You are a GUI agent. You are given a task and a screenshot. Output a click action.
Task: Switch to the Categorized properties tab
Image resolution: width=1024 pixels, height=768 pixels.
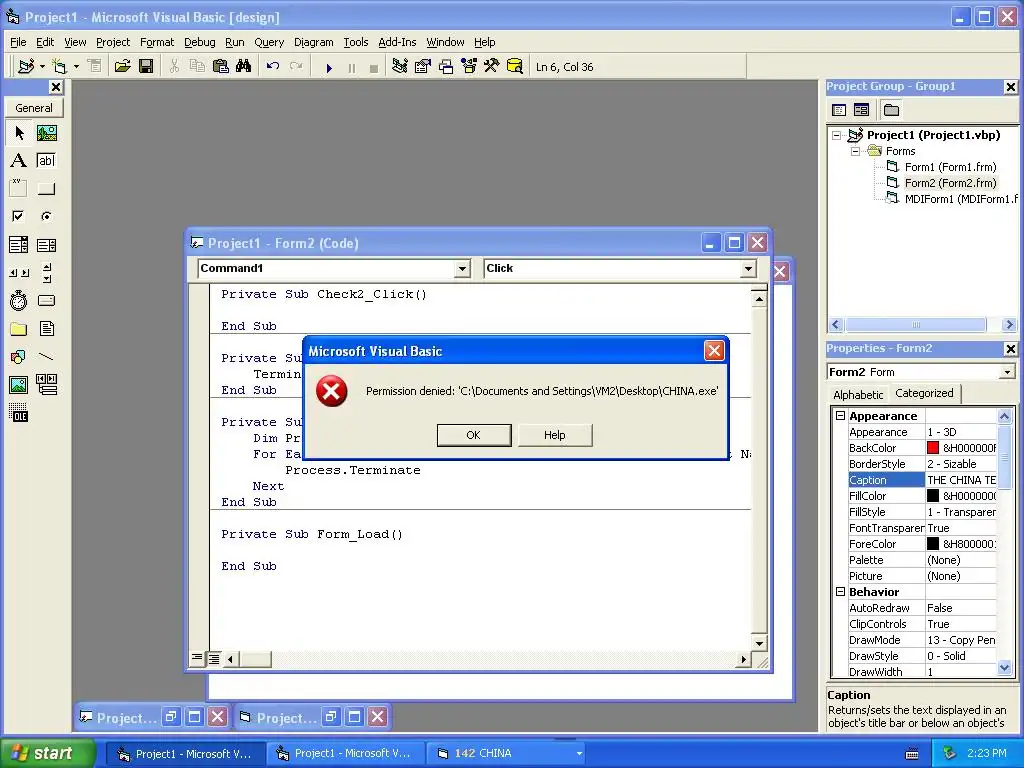coord(924,393)
